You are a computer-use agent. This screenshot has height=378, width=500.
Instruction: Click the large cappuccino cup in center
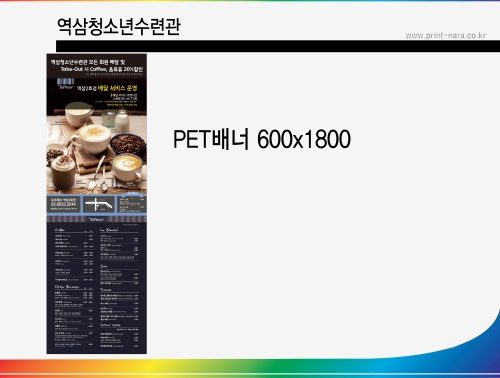click(x=94, y=138)
